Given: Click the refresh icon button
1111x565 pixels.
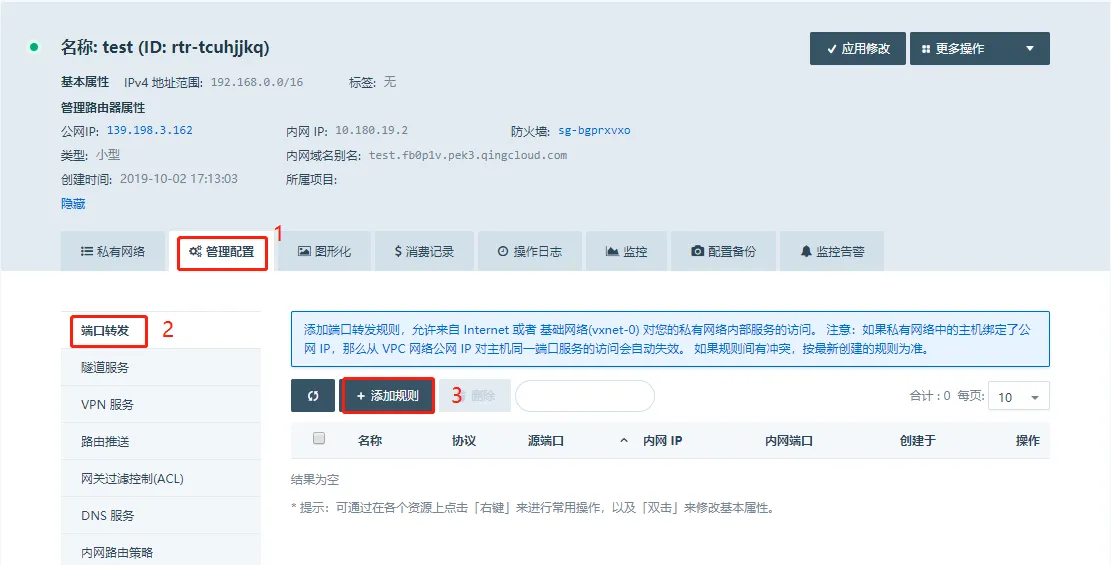Looking at the screenshot, I should pos(313,396).
